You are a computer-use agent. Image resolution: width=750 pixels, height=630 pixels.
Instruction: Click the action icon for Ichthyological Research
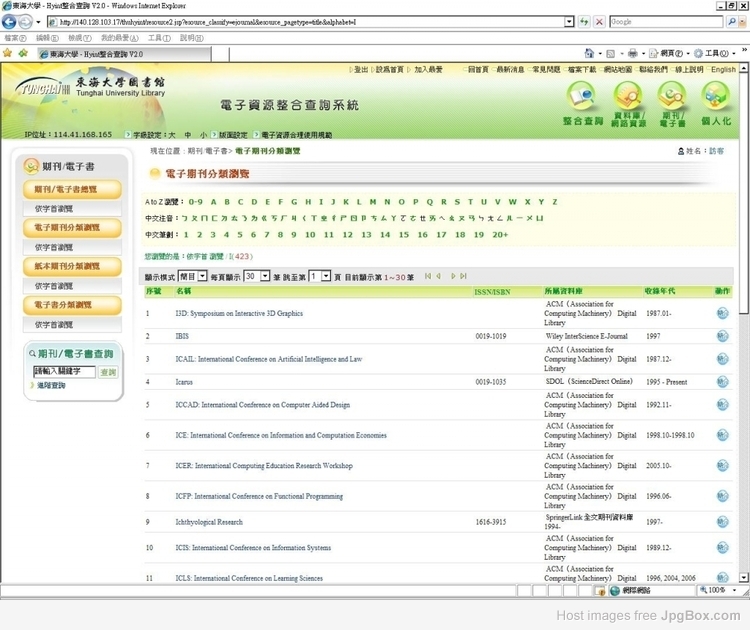pyautogui.click(x=722, y=522)
